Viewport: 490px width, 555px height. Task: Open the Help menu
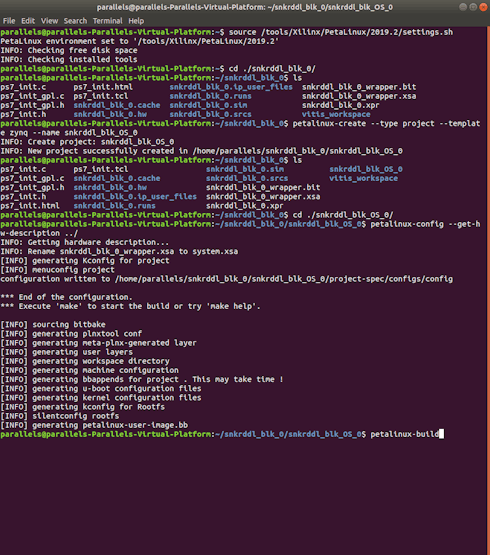point(136,21)
